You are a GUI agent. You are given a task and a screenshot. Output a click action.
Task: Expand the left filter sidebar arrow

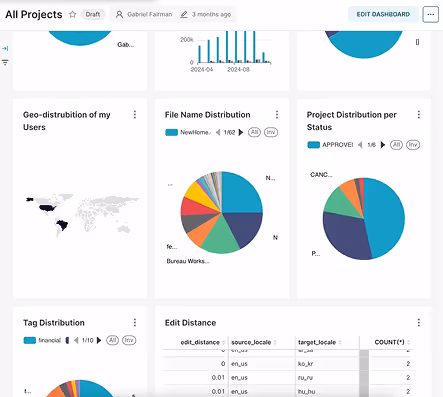pos(5,48)
